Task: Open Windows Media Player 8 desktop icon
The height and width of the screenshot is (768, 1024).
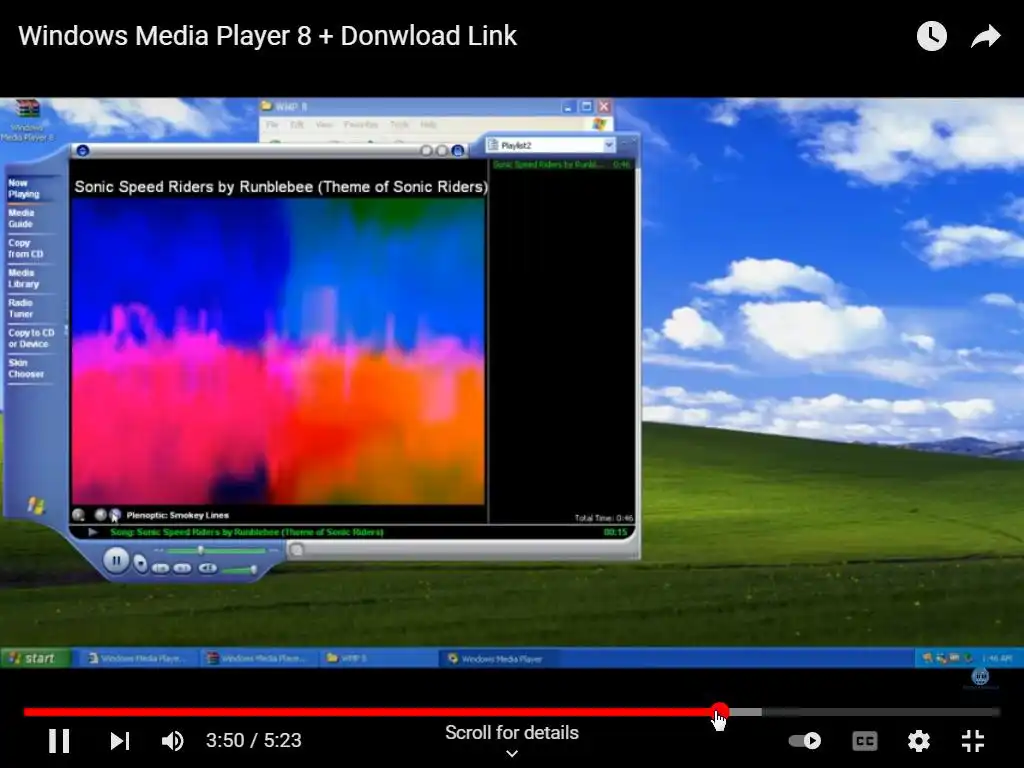Action: click(x=27, y=120)
